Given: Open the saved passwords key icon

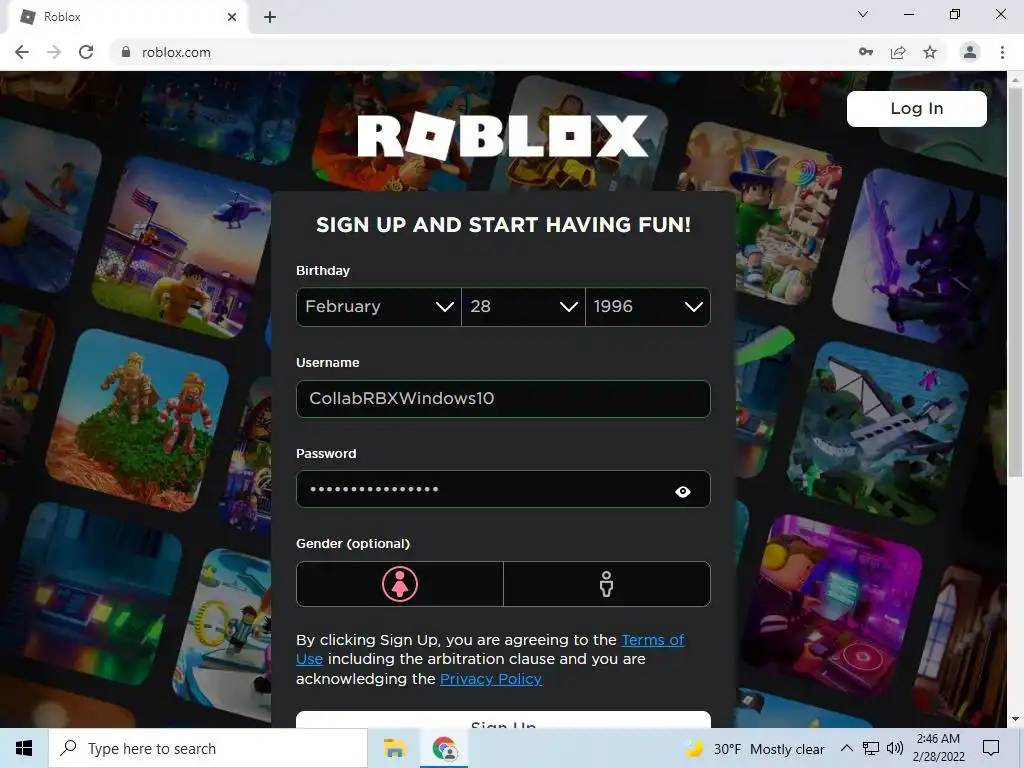Looking at the screenshot, I should [866, 52].
